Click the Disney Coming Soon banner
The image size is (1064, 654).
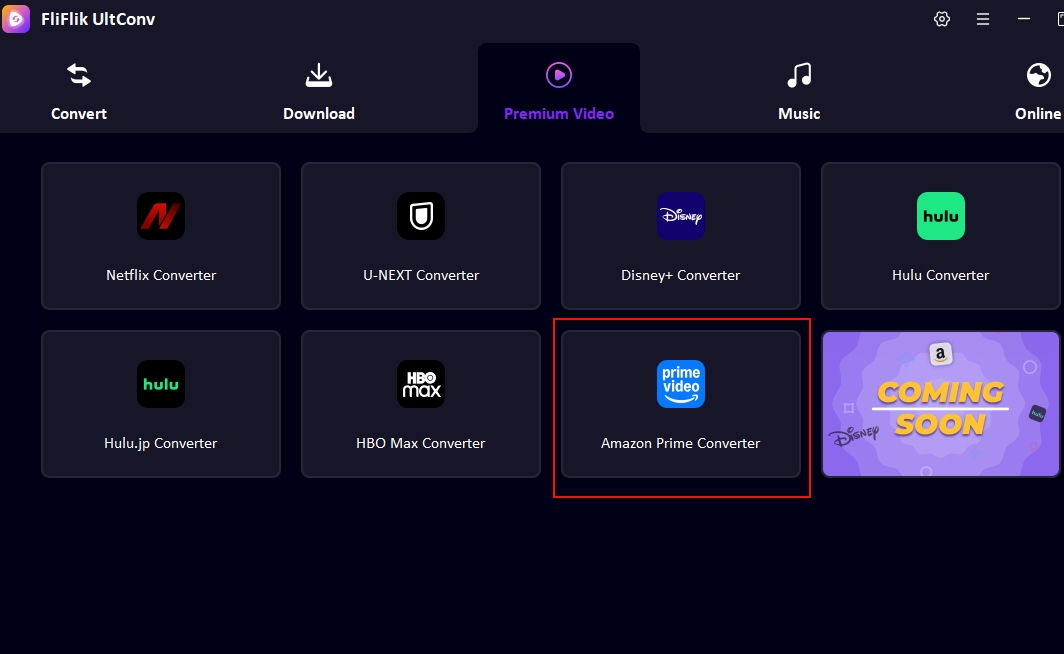point(940,404)
